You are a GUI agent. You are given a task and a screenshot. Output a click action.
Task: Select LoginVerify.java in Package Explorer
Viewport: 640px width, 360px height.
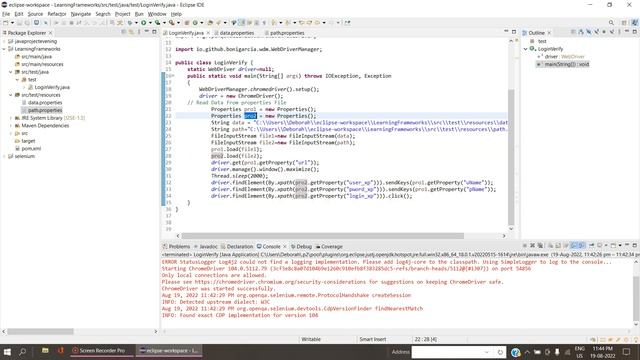52,87
